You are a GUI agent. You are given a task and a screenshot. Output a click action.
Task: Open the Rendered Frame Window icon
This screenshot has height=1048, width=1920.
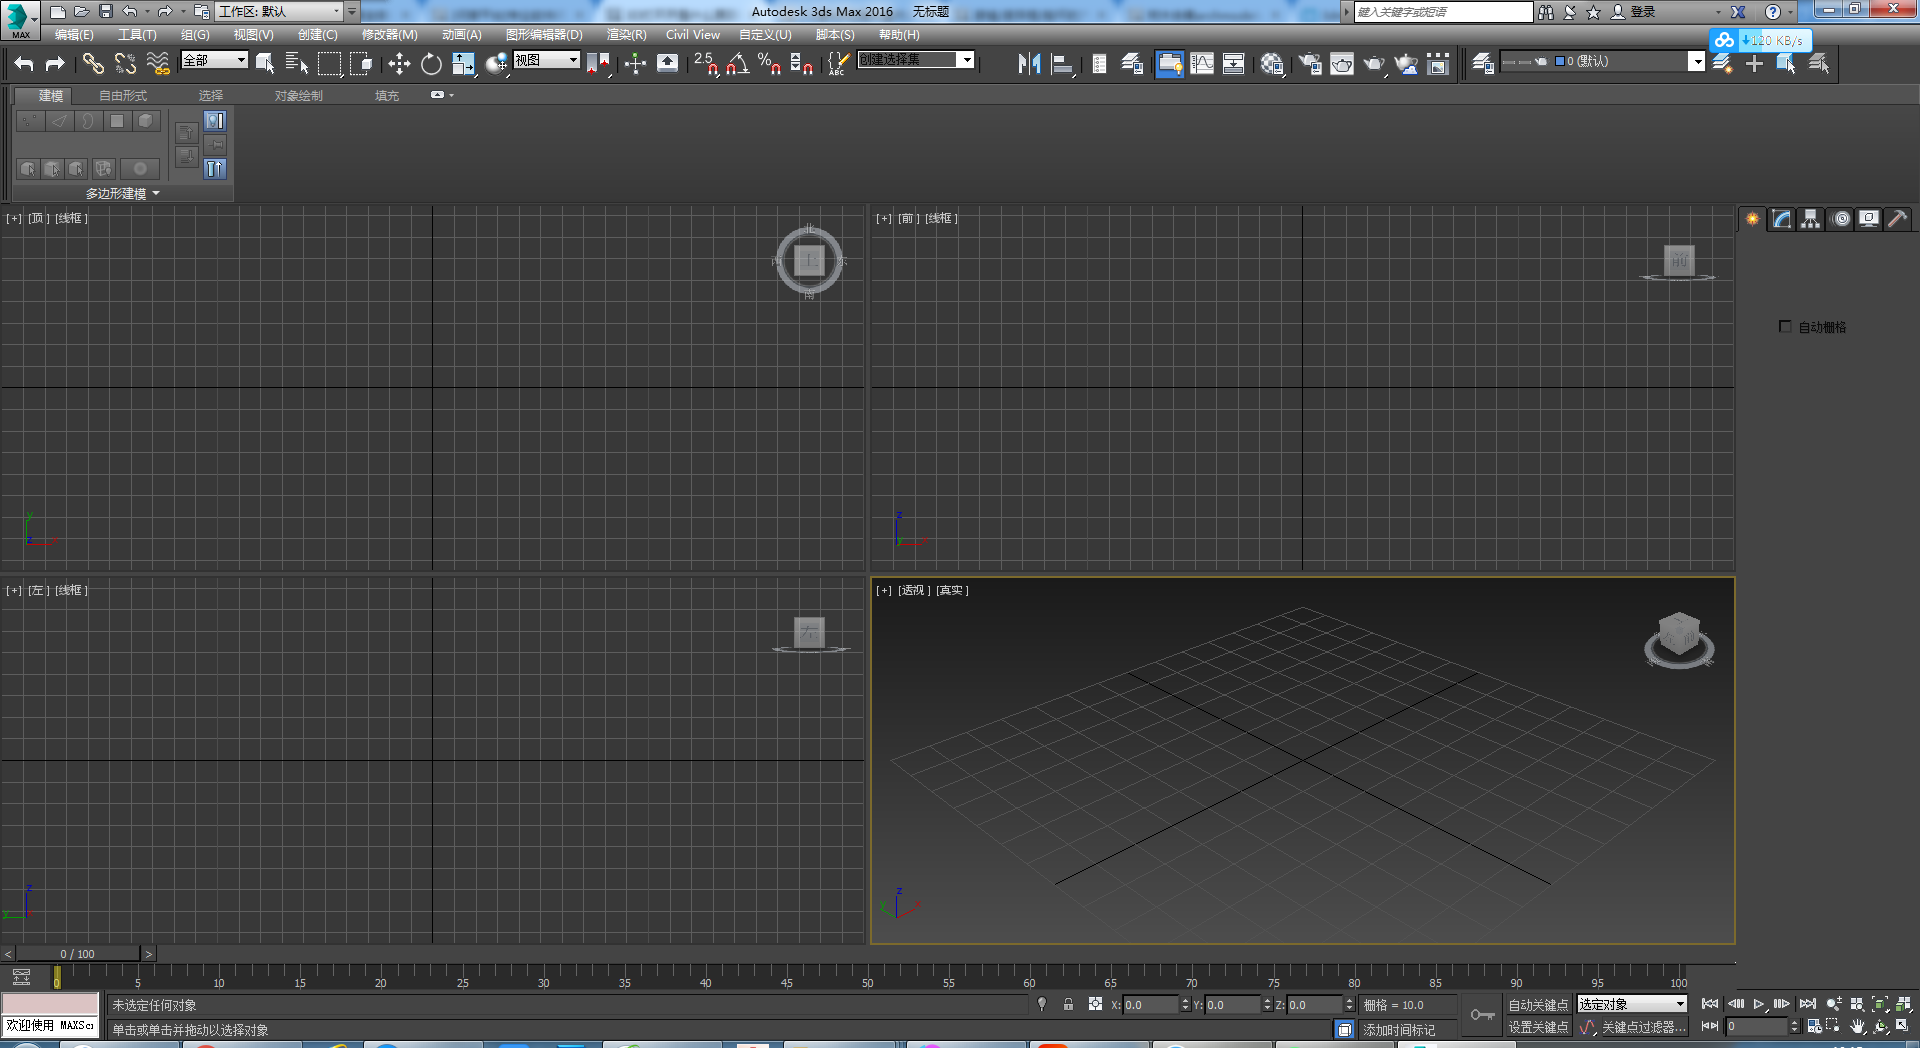(1342, 64)
